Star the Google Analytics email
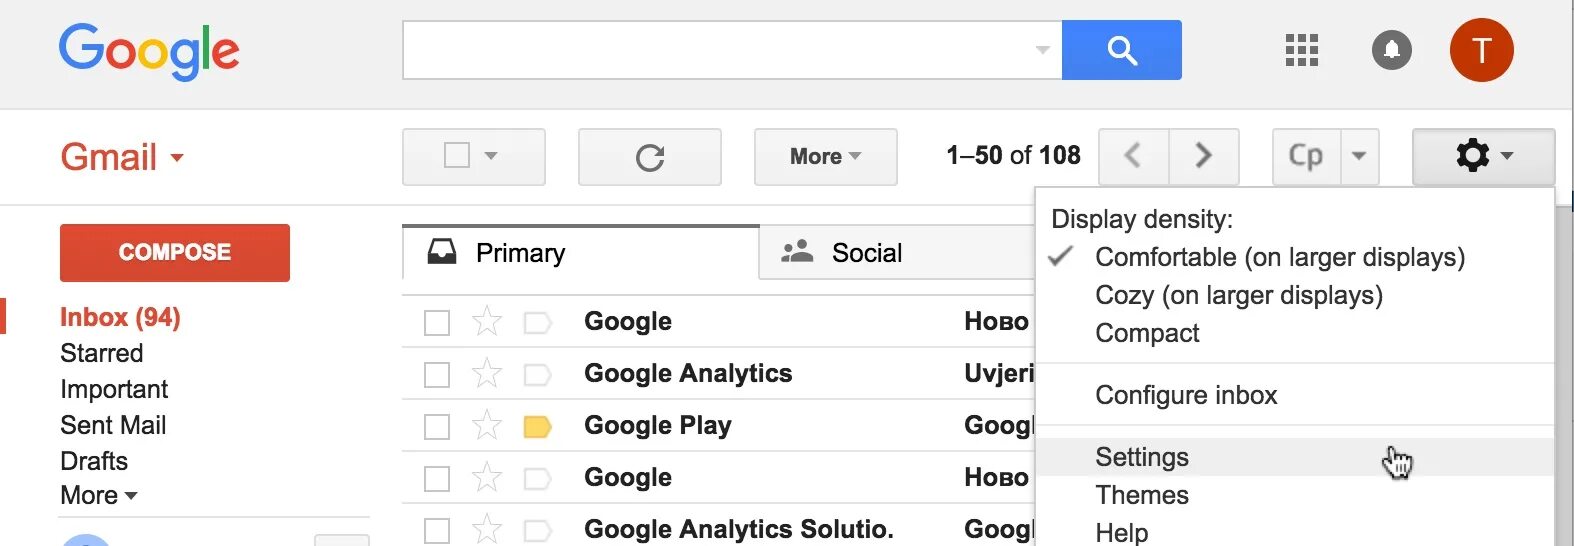Image resolution: width=1574 pixels, height=546 pixels. pyautogui.click(x=487, y=374)
